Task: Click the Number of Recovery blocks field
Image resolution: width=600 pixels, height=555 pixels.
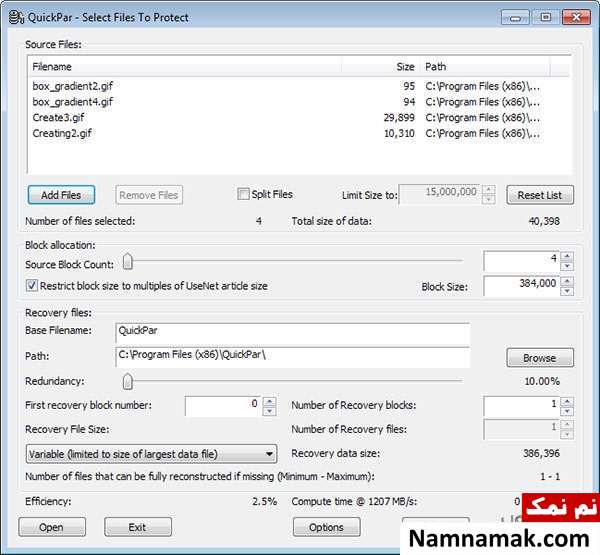Action: [522, 406]
